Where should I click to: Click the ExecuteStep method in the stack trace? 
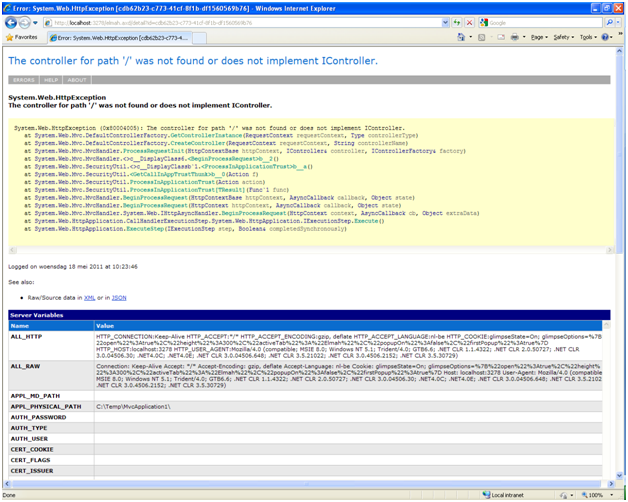click(x=145, y=229)
